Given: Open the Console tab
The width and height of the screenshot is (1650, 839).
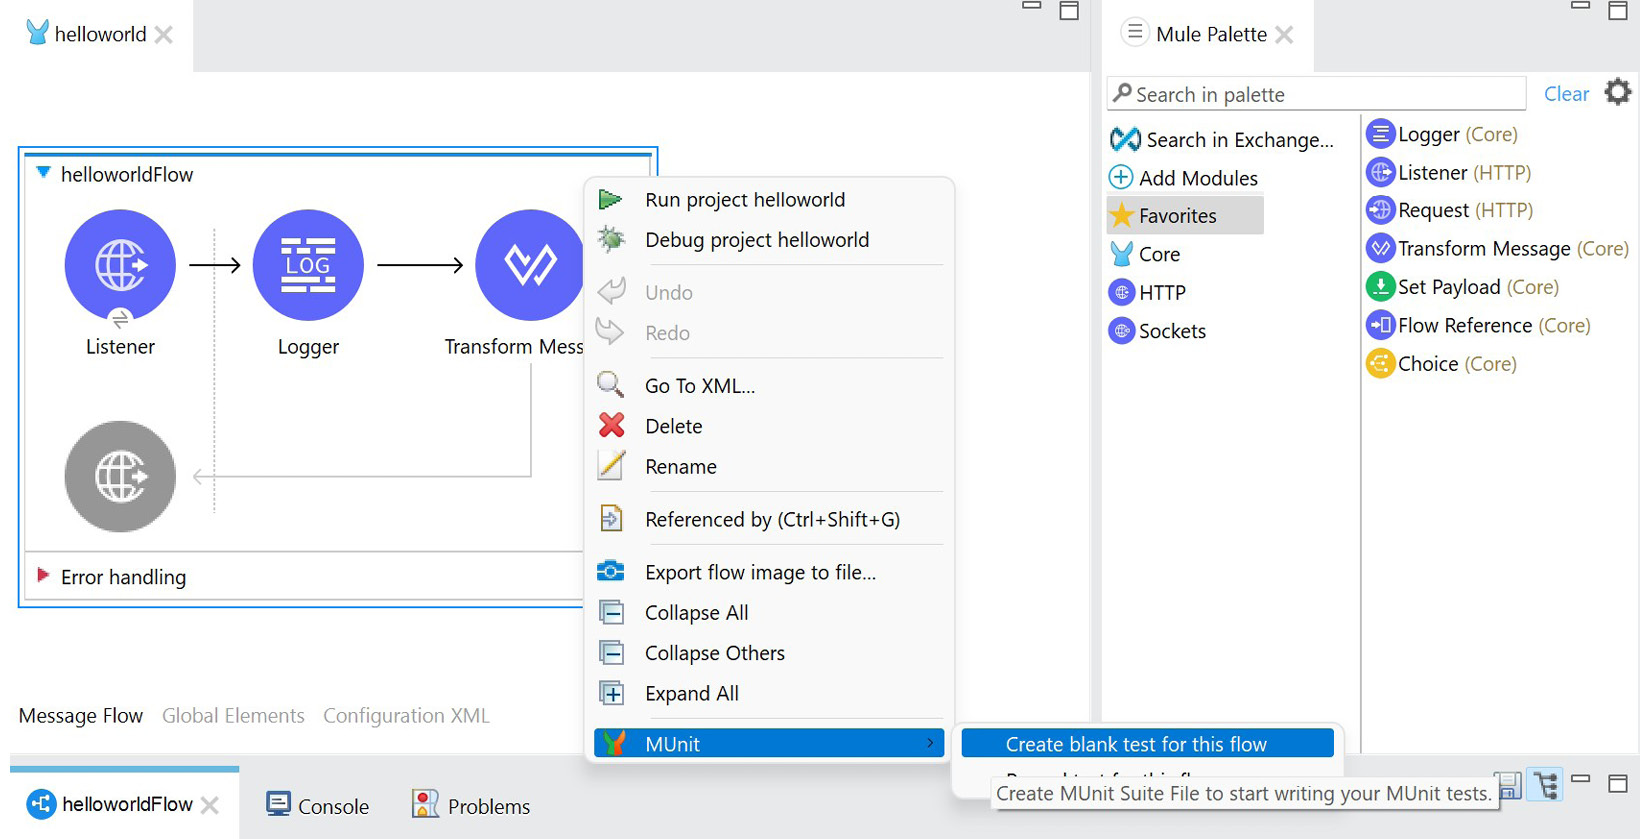Looking at the screenshot, I should (x=318, y=806).
